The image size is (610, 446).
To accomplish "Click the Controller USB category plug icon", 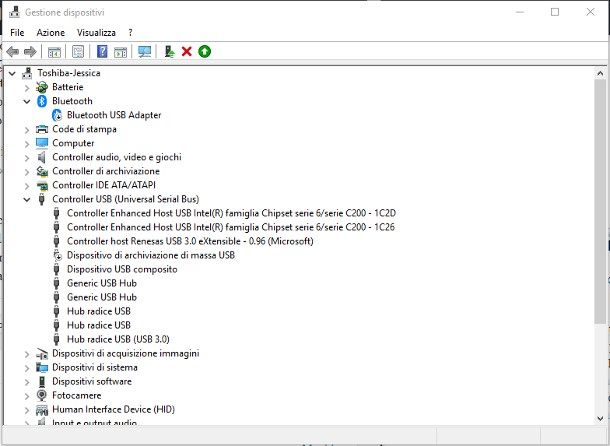I will [x=42, y=199].
